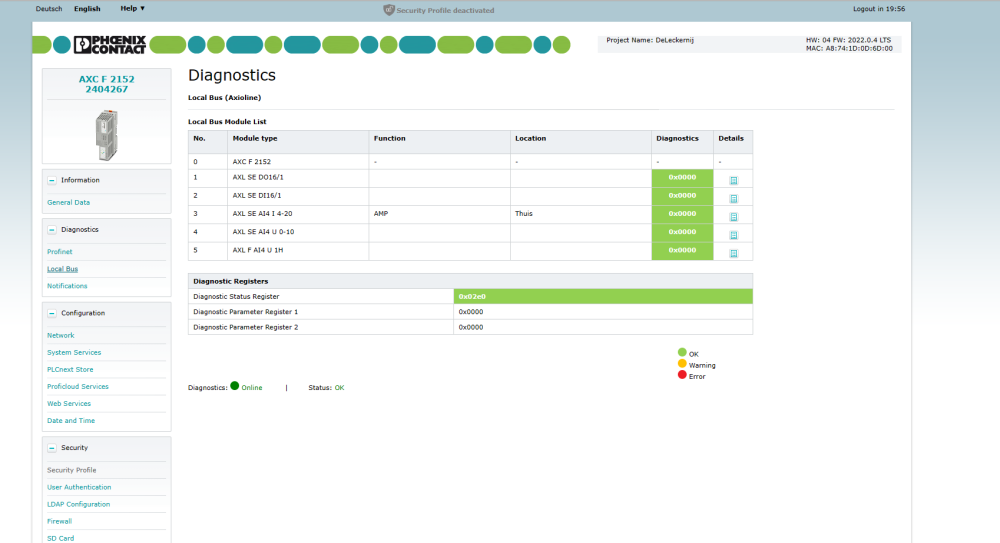Switch language to English
The height and width of the screenshot is (543, 1000).
coord(87,9)
